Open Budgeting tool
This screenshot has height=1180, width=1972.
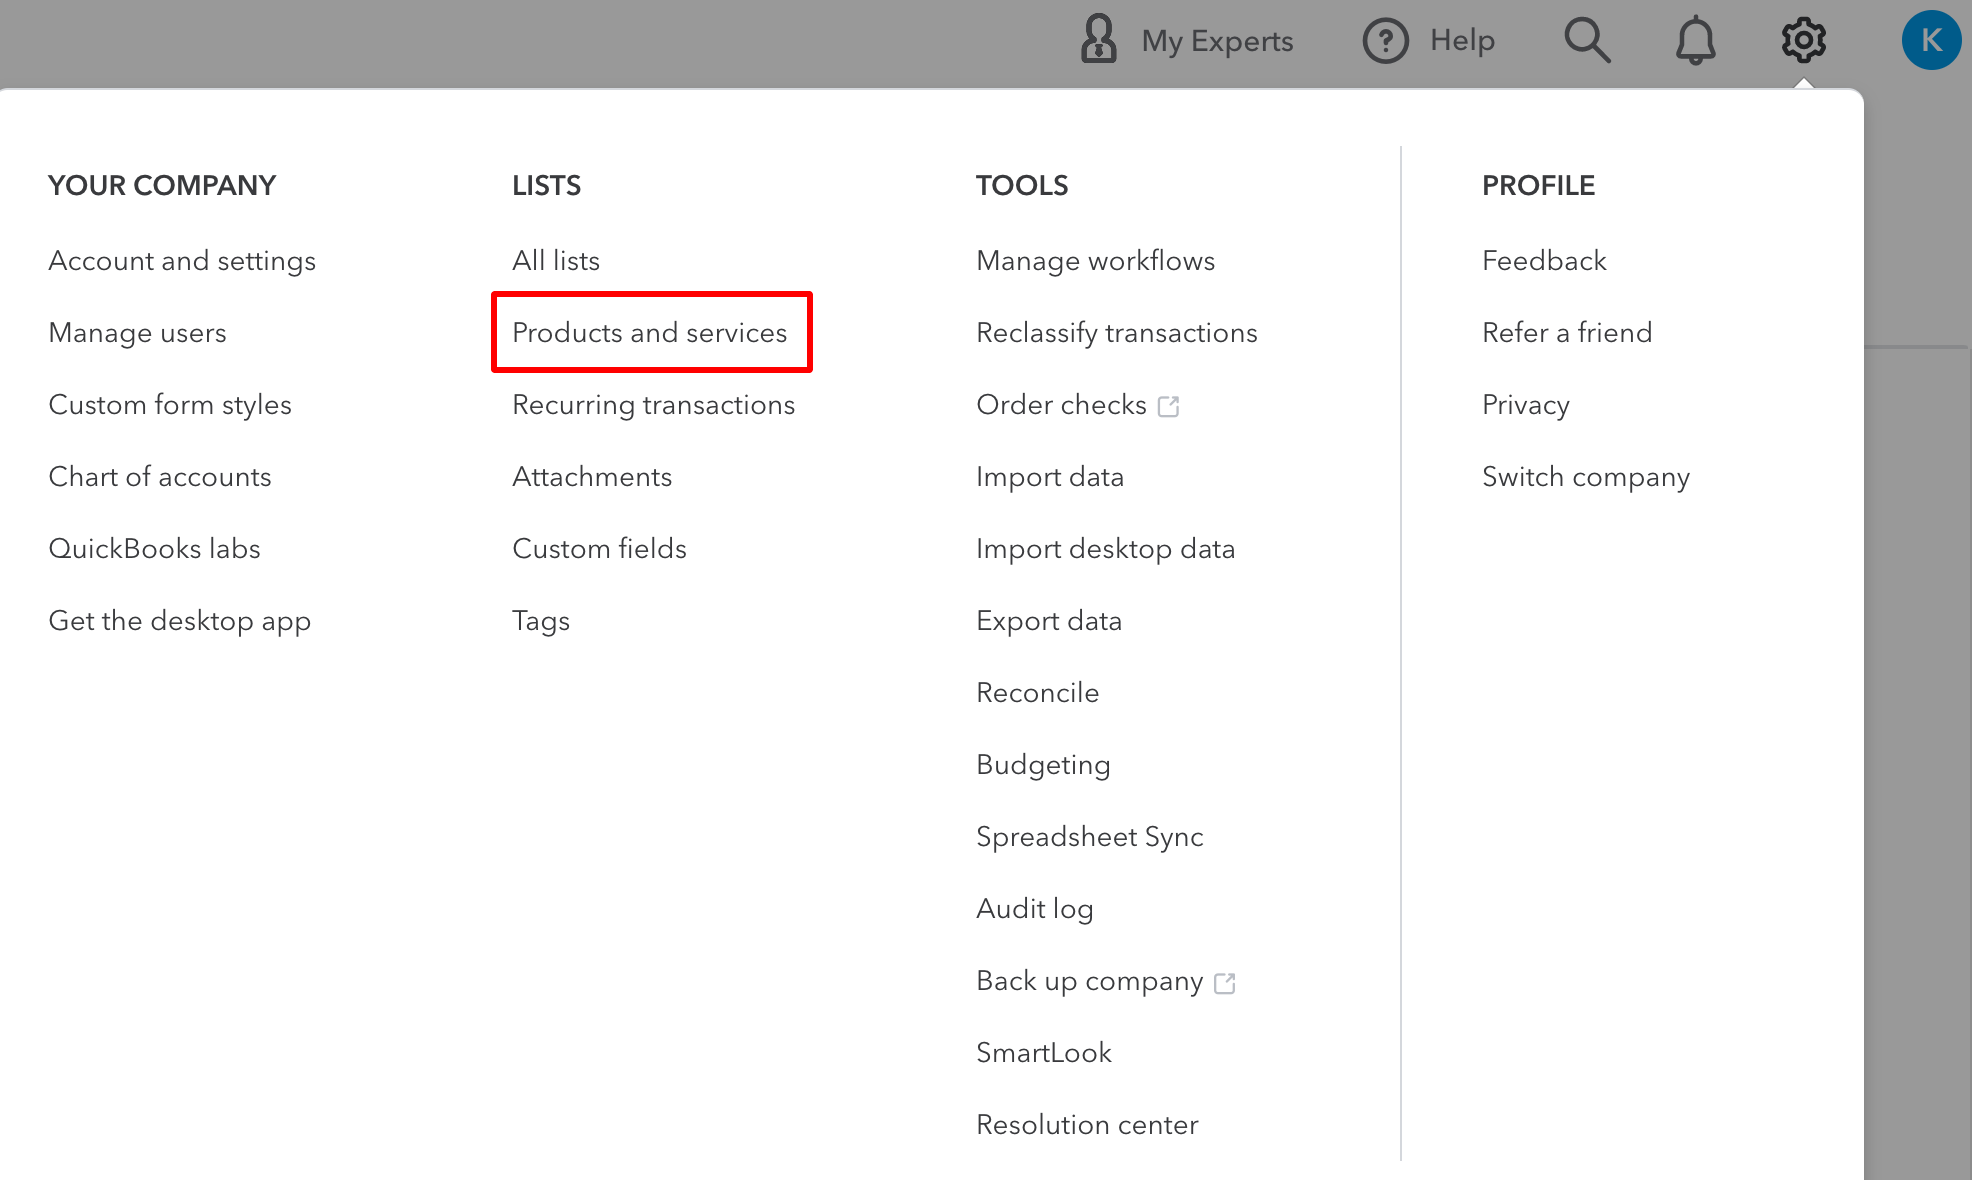coord(1044,765)
